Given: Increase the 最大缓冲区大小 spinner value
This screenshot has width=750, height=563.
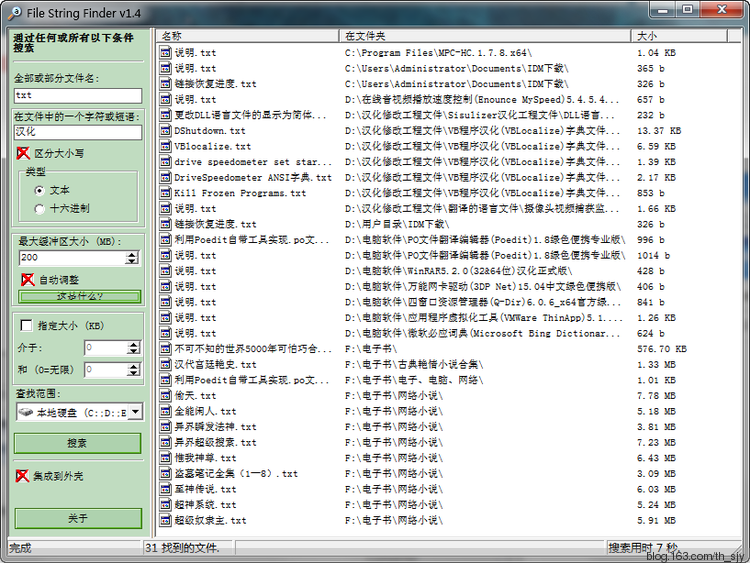Looking at the screenshot, I should [x=132, y=254].
